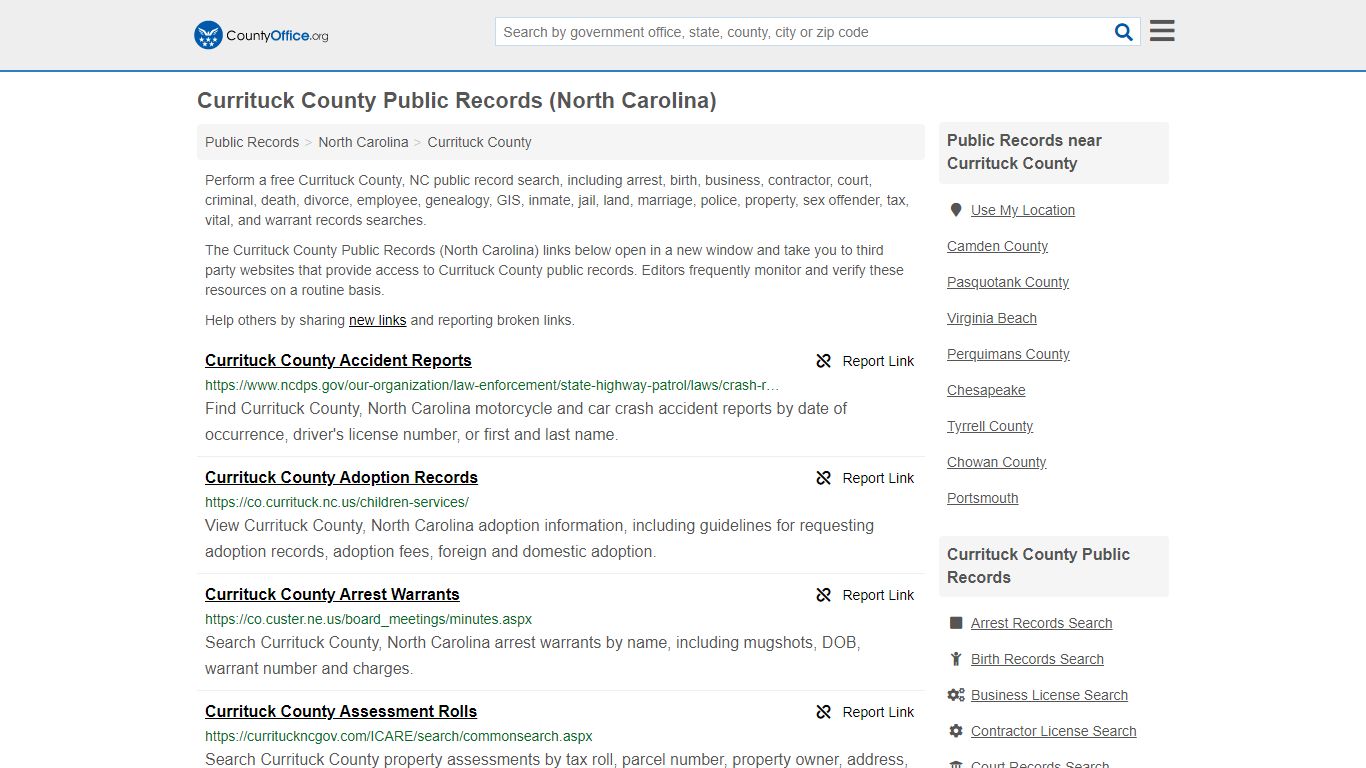View Portsmouth public records
Viewport: 1366px width, 768px height.
982,498
